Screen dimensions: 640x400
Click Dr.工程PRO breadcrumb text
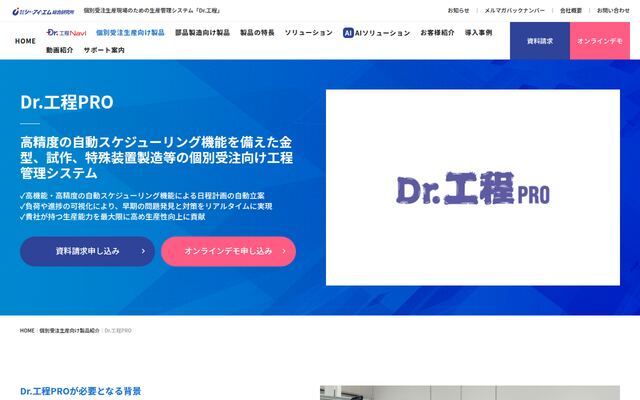118,331
